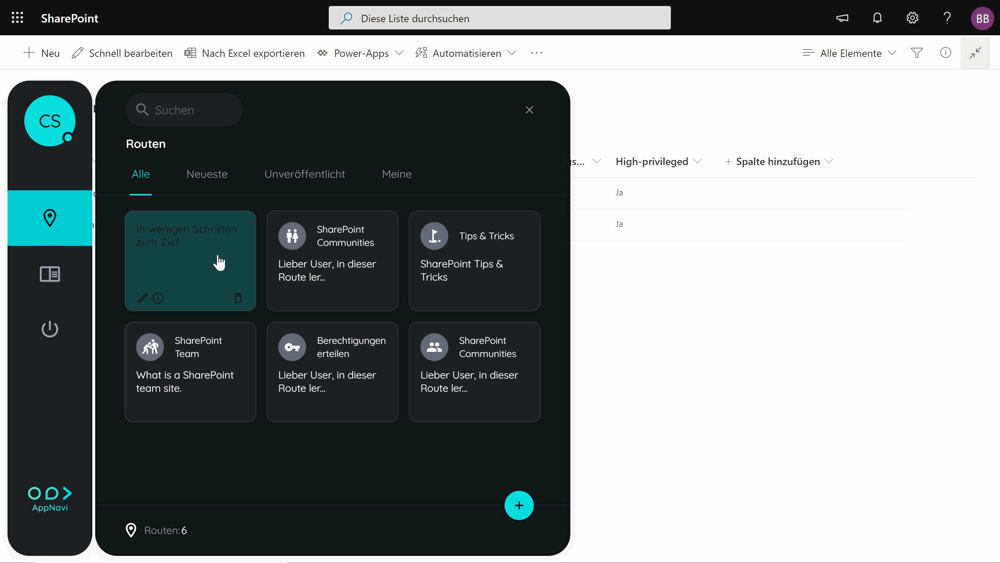Screen dimensions: 1000x563
Task: Switch to the Neueste tab
Action: click(x=207, y=174)
